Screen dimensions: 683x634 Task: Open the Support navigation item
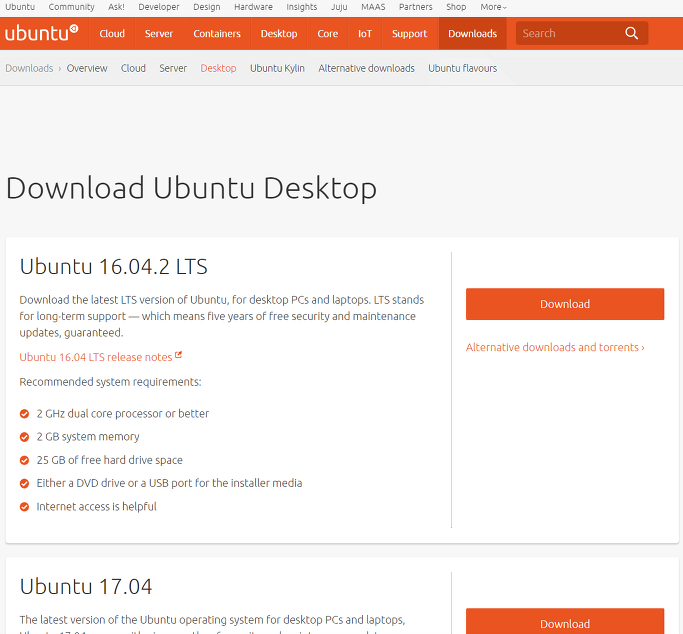[409, 34]
